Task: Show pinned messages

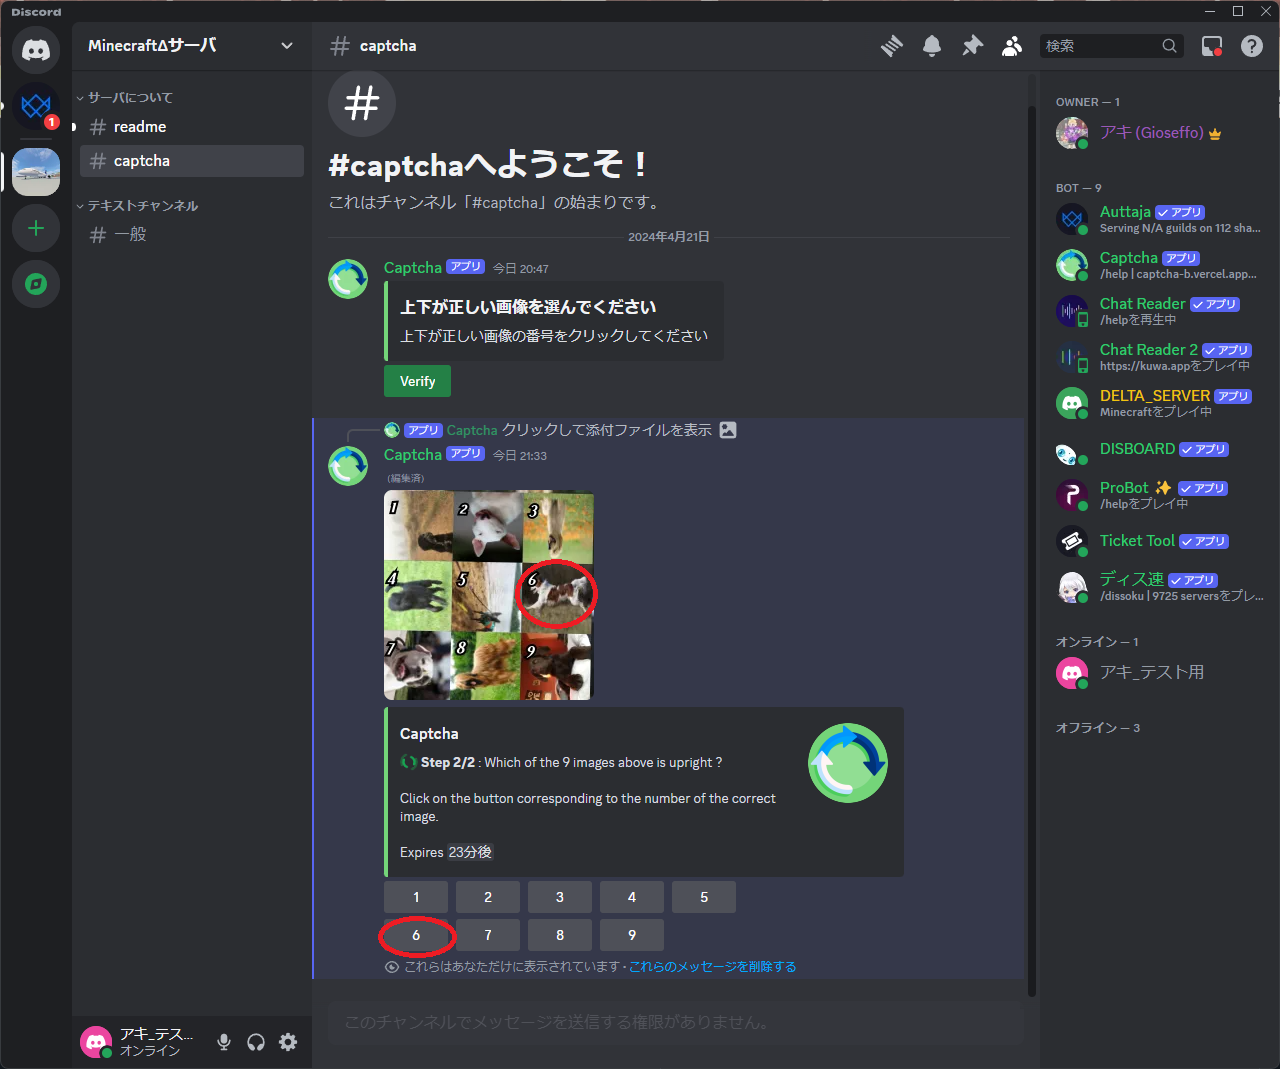Action: click(972, 46)
